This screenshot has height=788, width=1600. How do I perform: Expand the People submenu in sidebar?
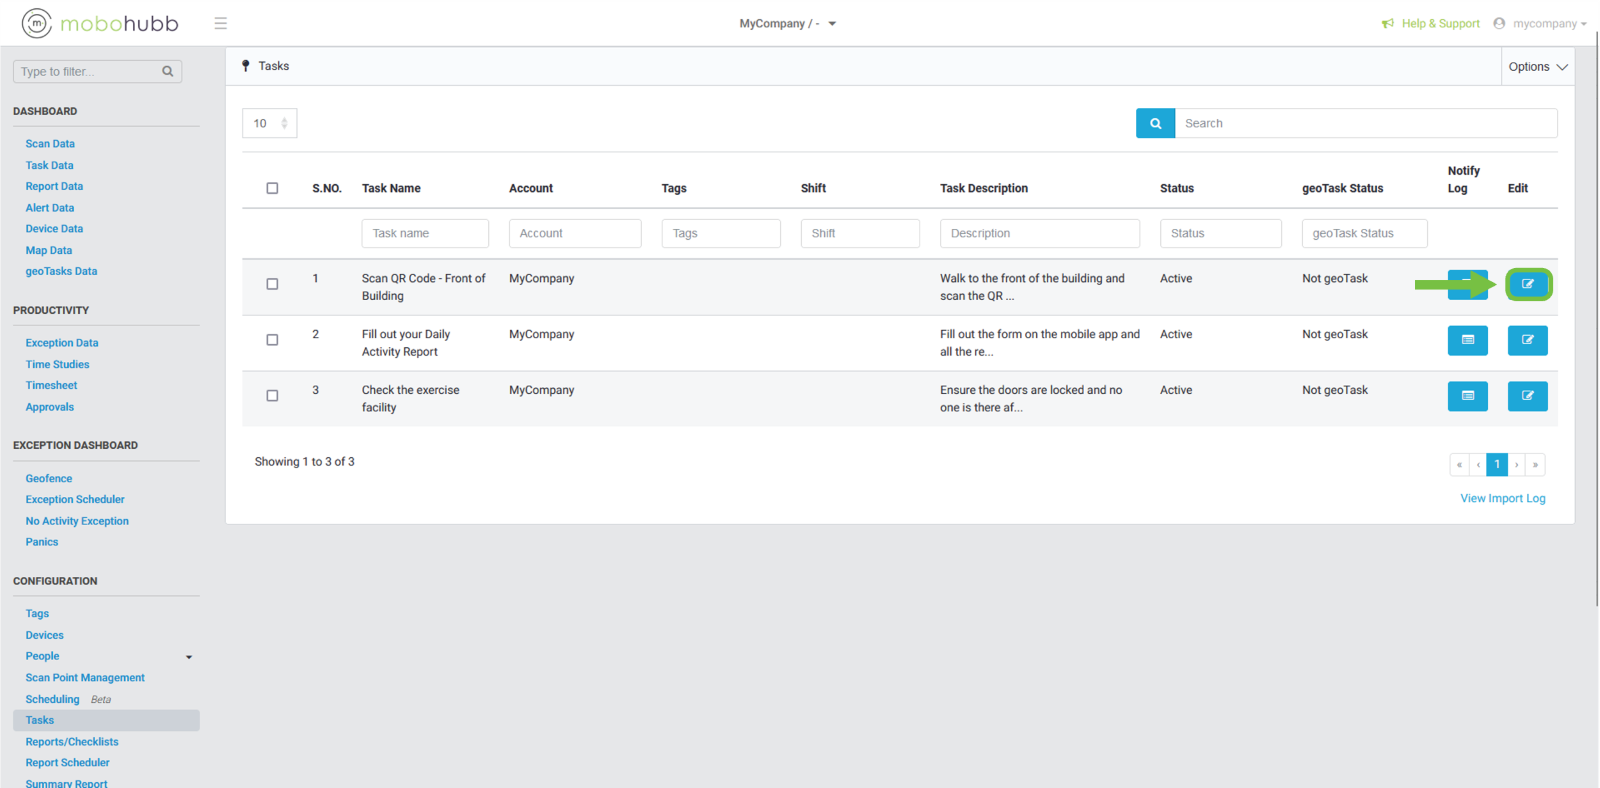coord(189,657)
